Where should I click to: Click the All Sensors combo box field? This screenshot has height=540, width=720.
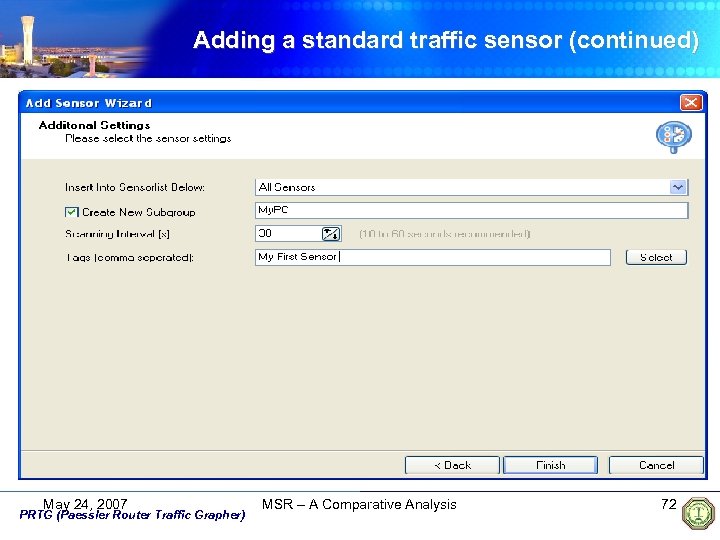[471, 187]
